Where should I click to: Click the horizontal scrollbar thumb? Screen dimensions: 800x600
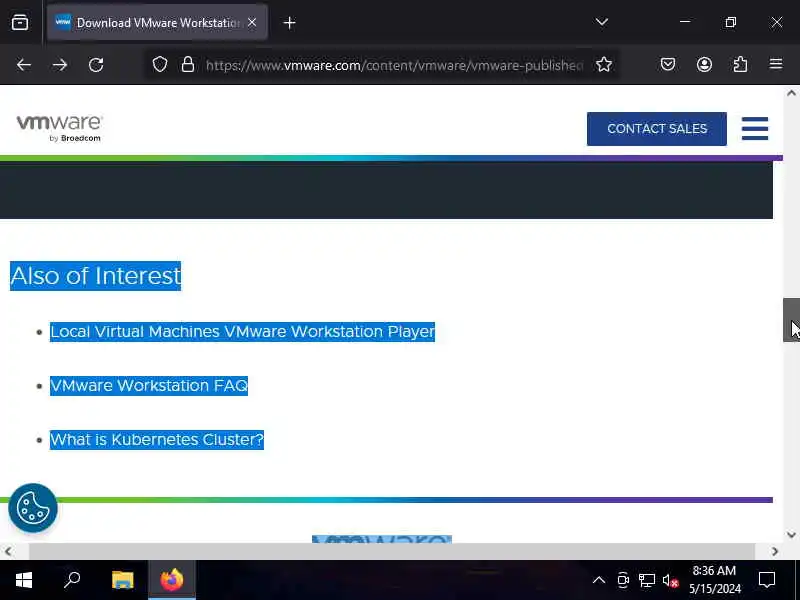click(391, 551)
